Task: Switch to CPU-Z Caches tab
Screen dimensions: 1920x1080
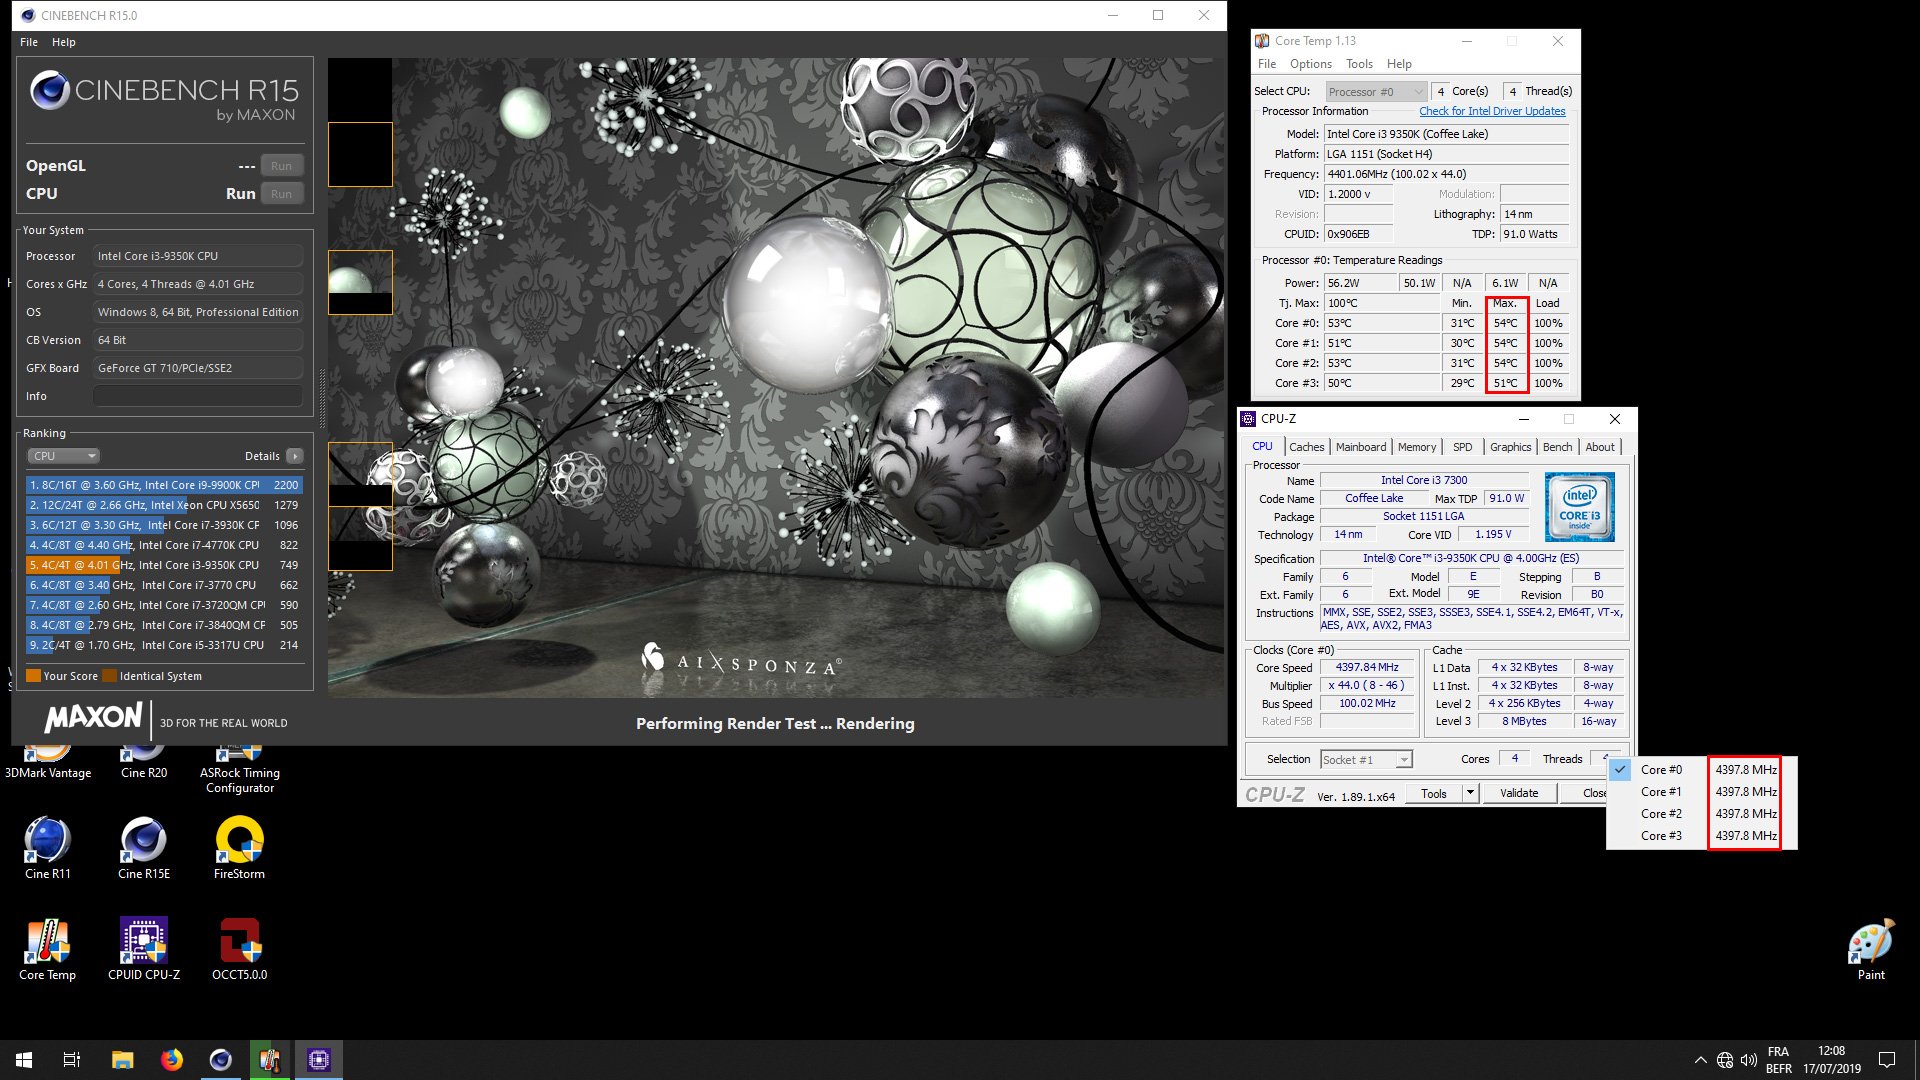Action: point(1306,447)
